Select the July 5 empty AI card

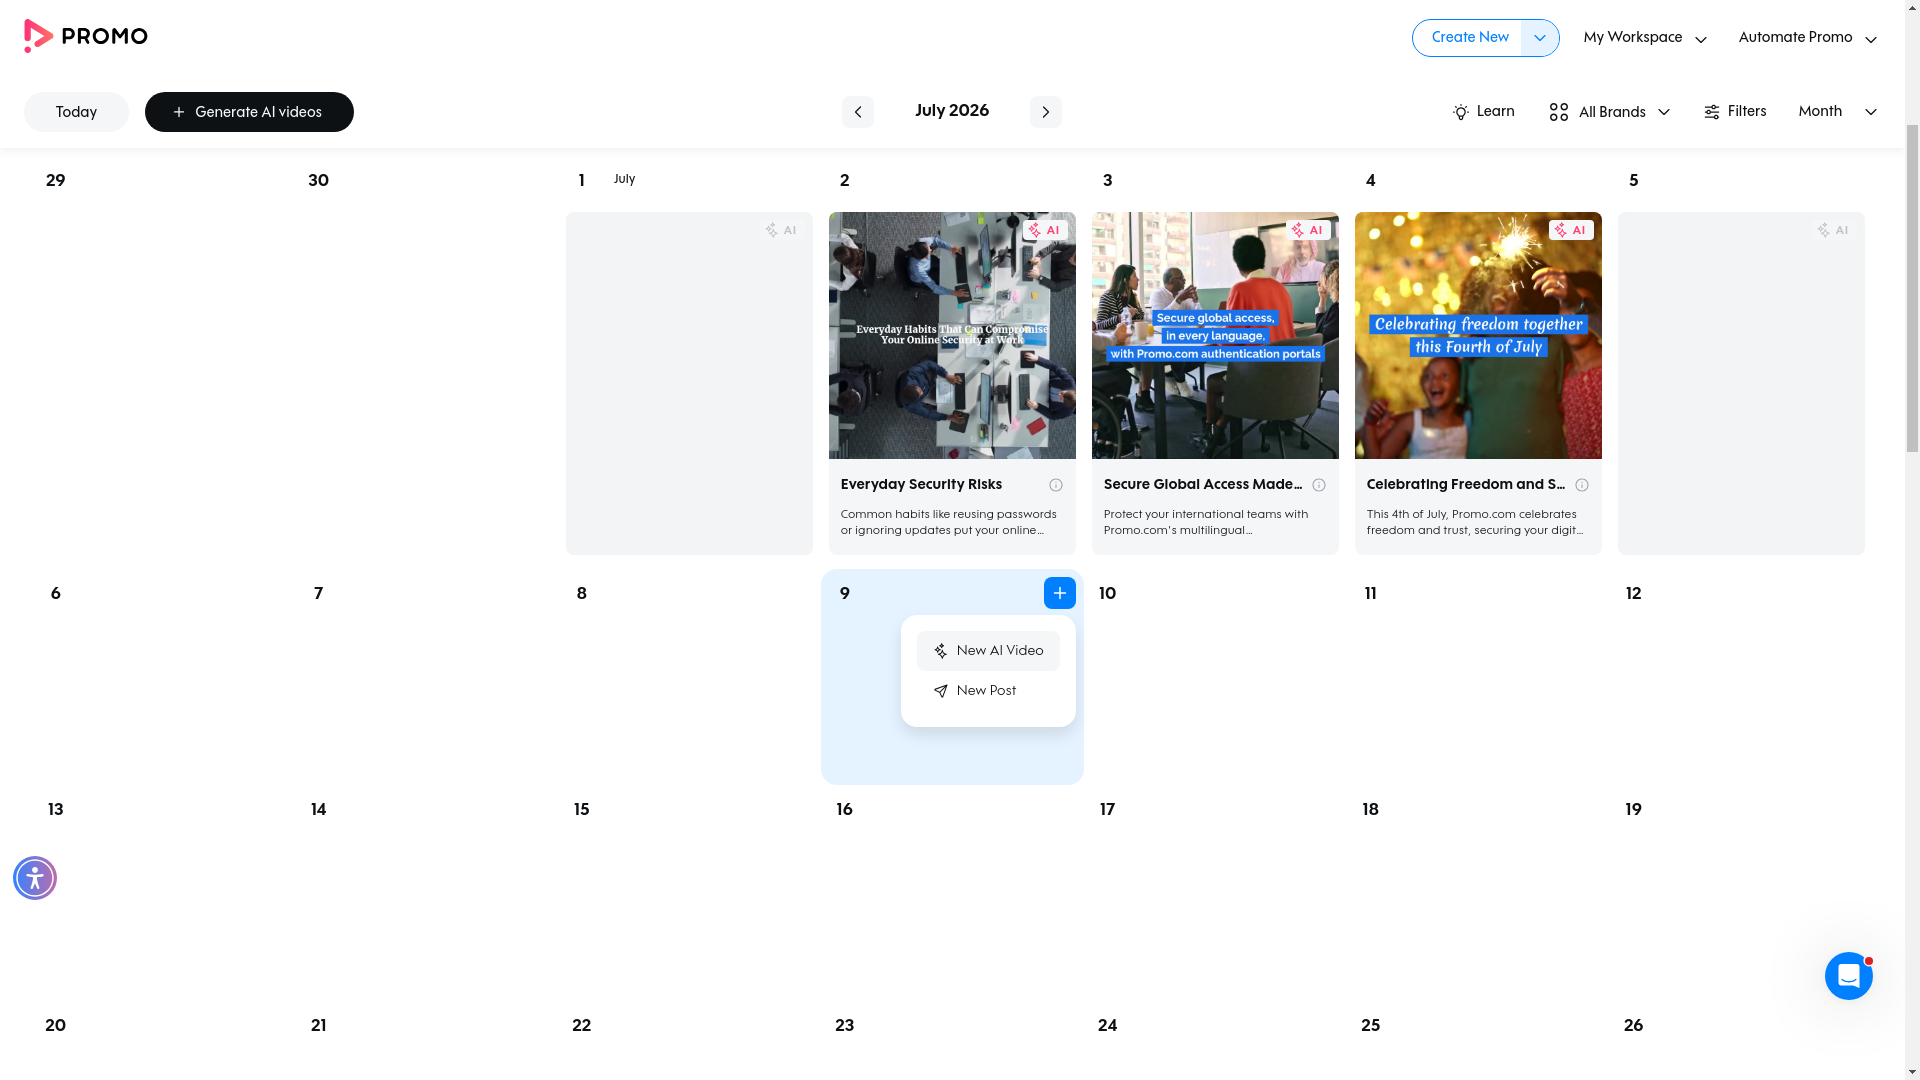pyautogui.click(x=1741, y=383)
